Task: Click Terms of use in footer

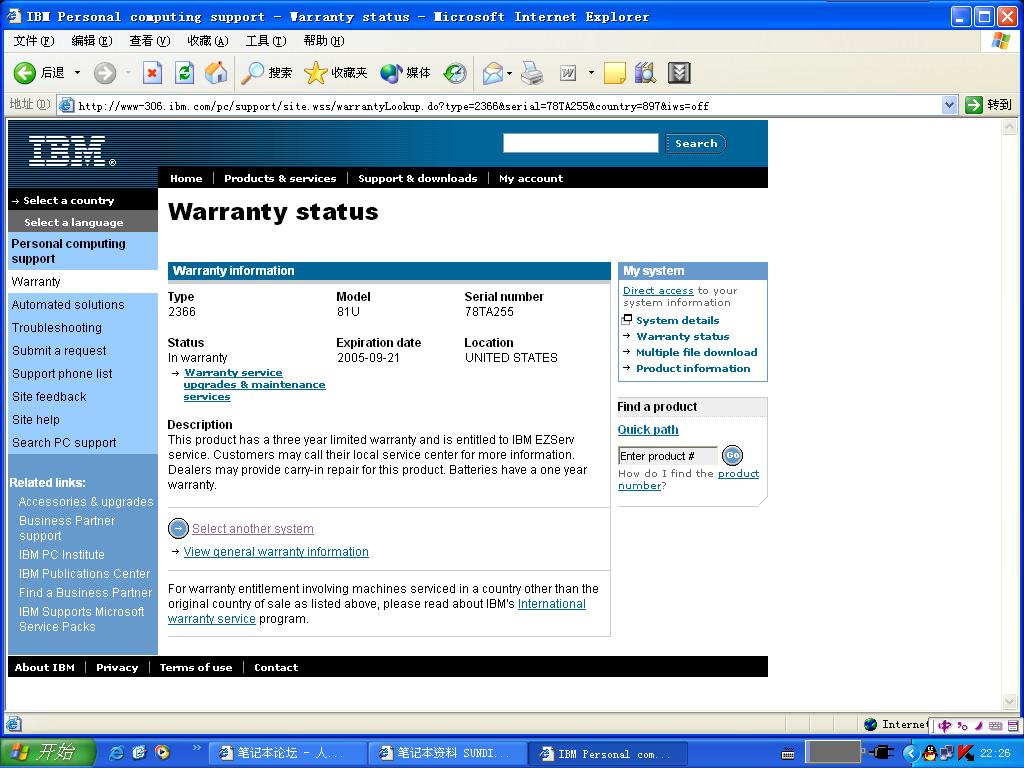Action: pyautogui.click(x=196, y=667)
